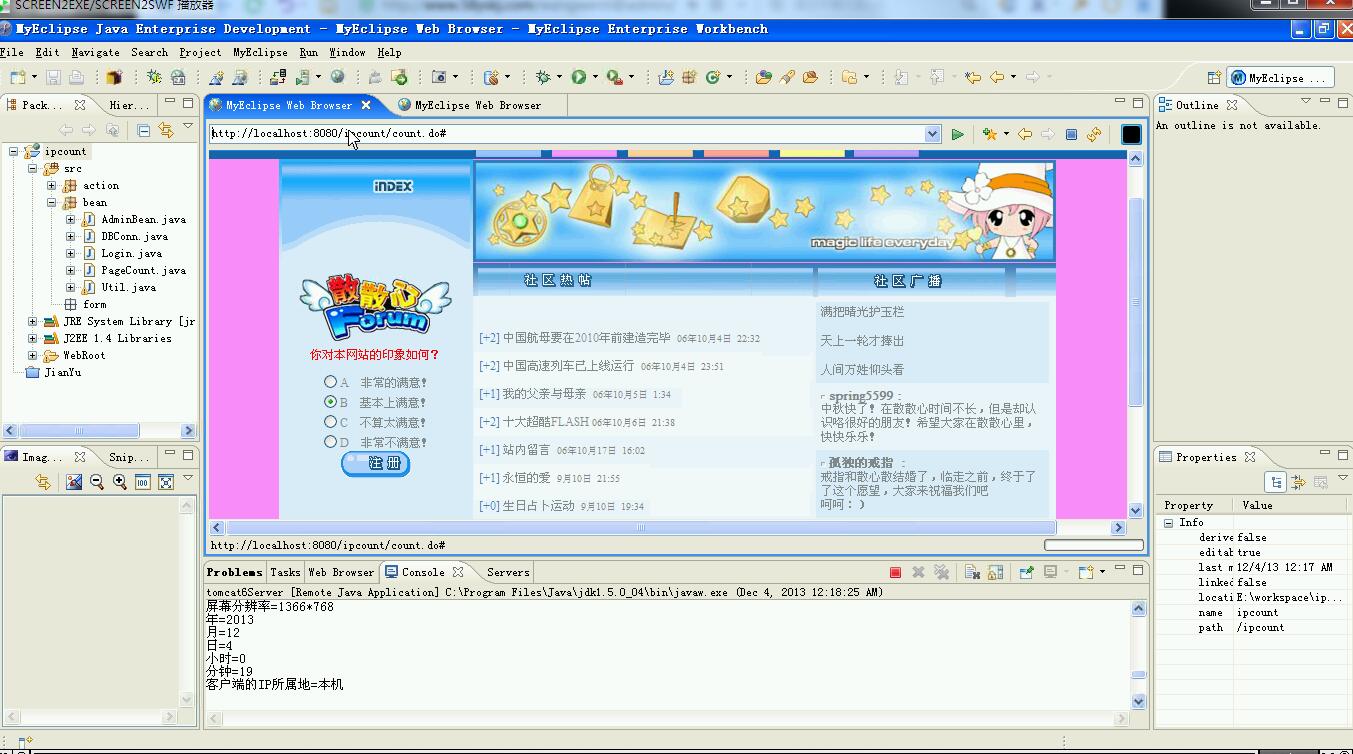Click the Go play icon beside URL field
This screenshot has width=1353, height=754.
pyautogui.click(x=957, y=134)
